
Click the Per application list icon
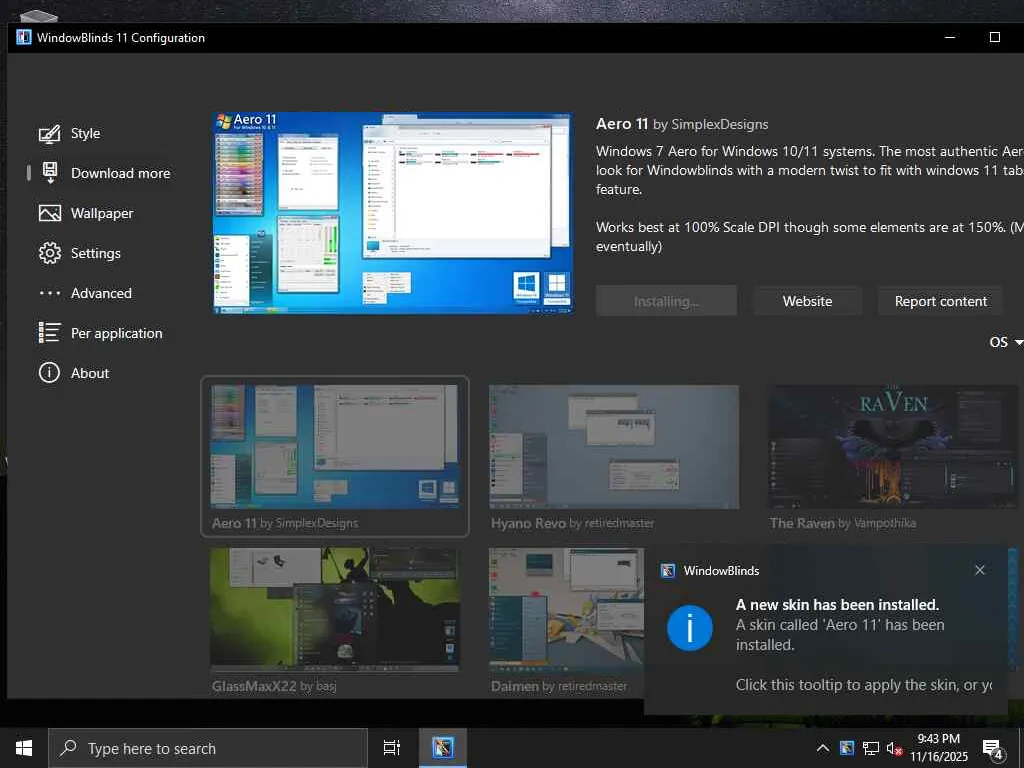(x=50, y=333)
